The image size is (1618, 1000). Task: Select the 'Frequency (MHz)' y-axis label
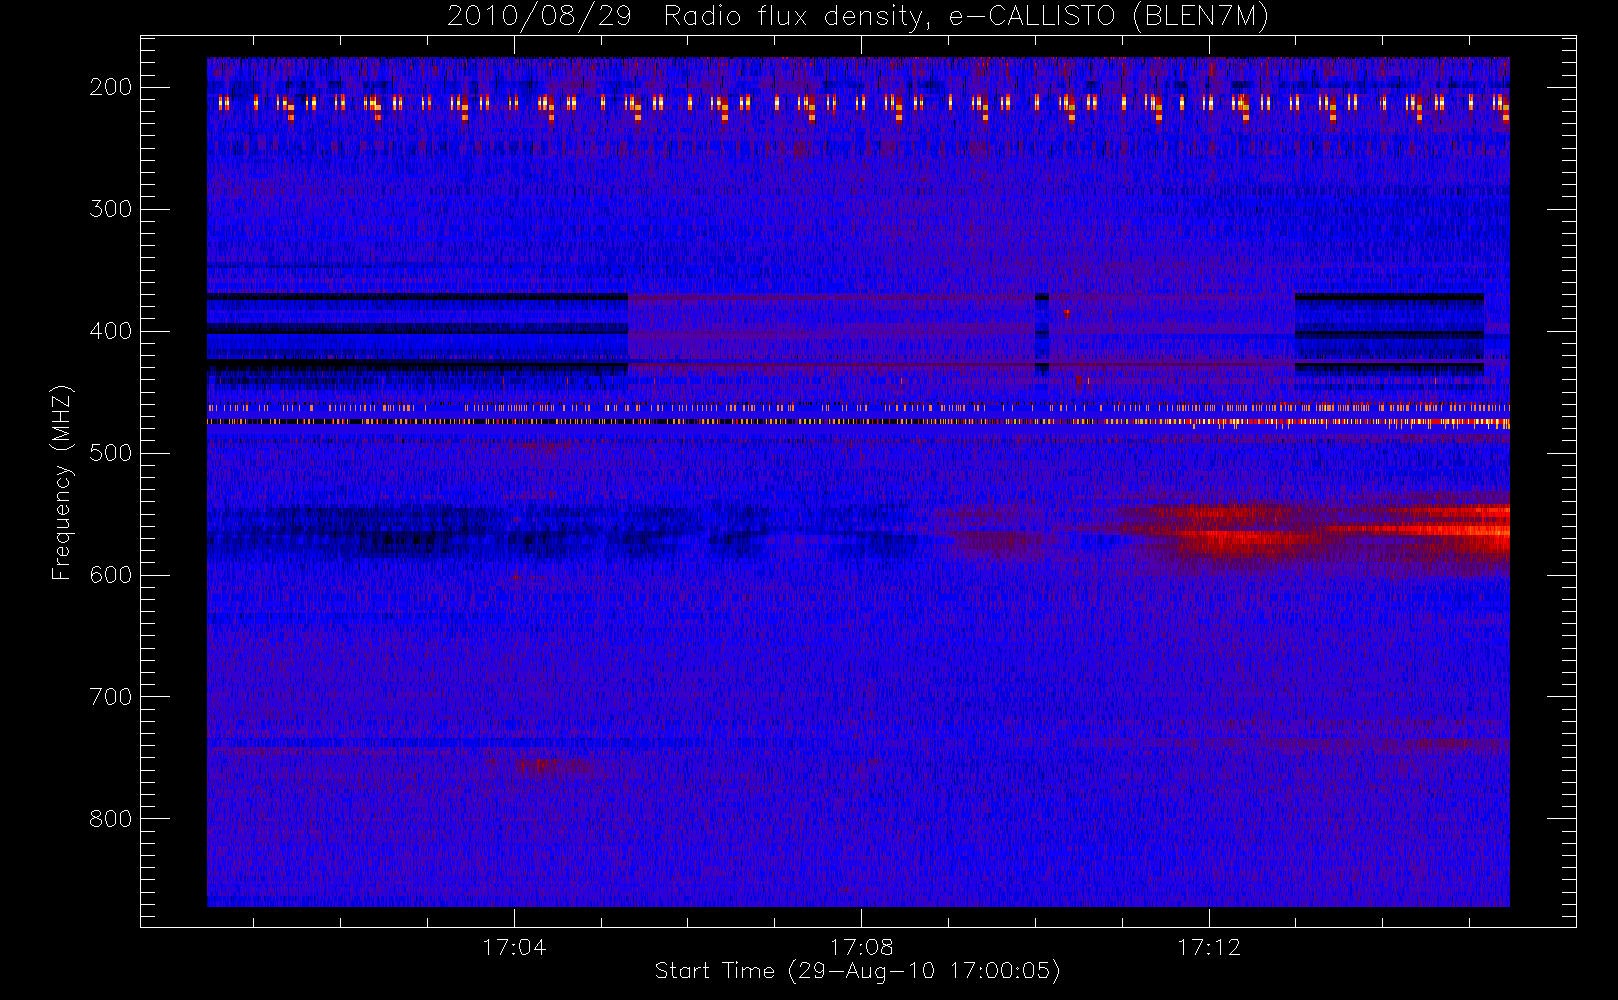coord(62,482)
